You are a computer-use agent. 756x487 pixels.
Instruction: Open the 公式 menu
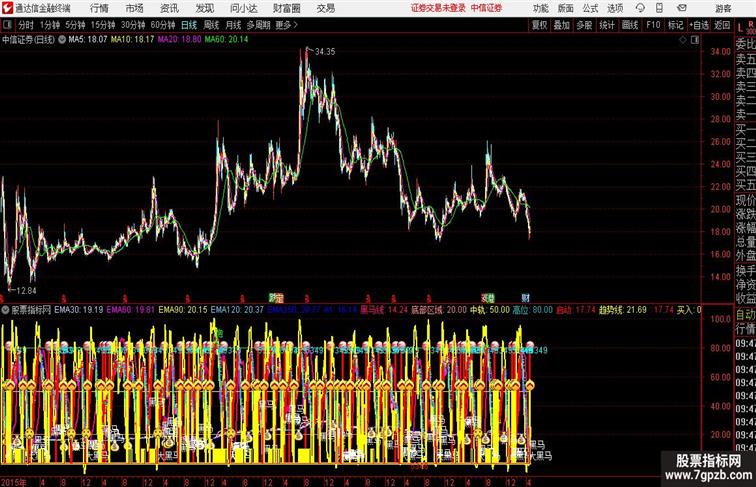(590, 8)
